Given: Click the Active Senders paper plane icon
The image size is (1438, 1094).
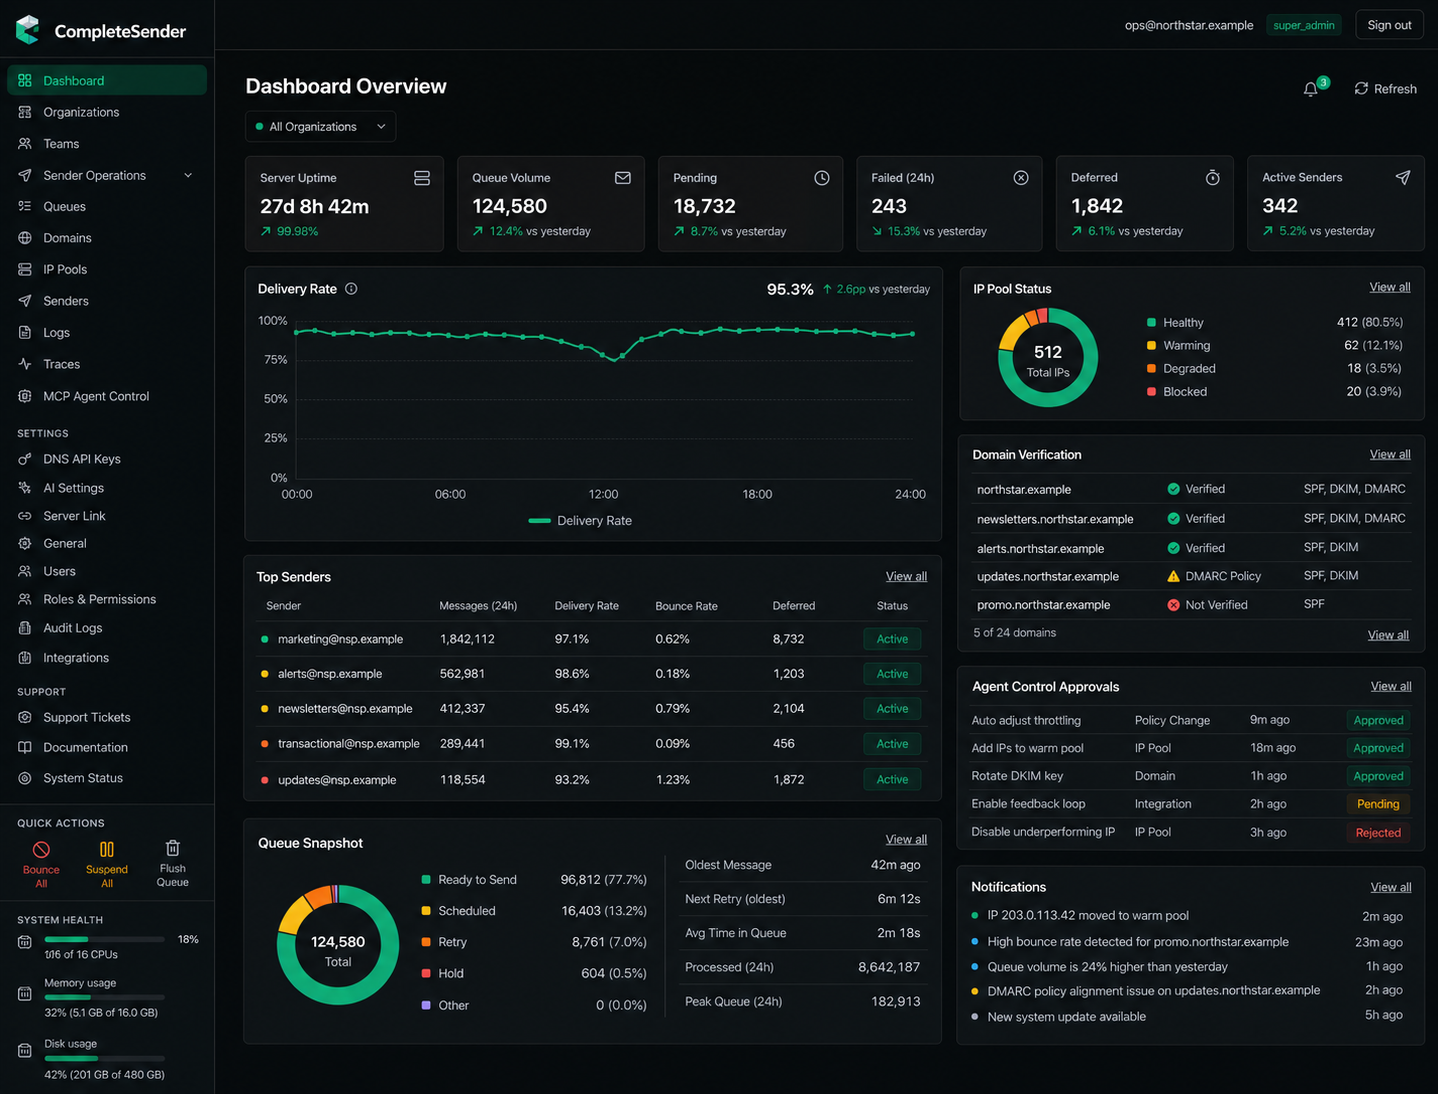Looking at the screenshot, I should point(1403,177).
